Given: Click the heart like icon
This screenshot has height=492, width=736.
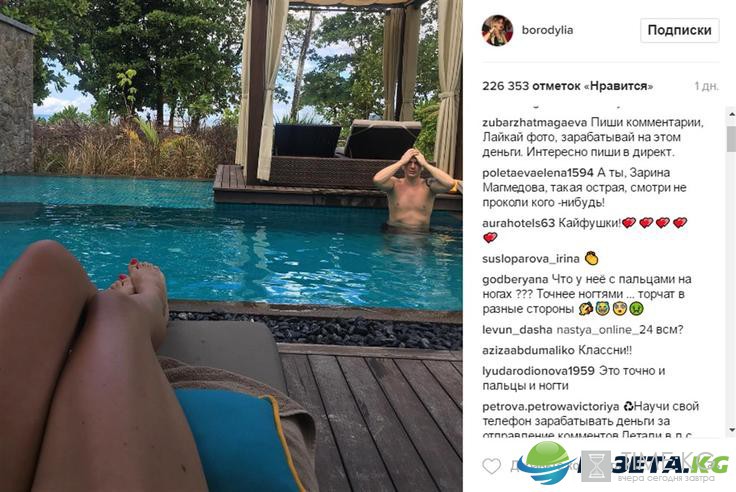Looking at the screenshot, I should (491, 466).
